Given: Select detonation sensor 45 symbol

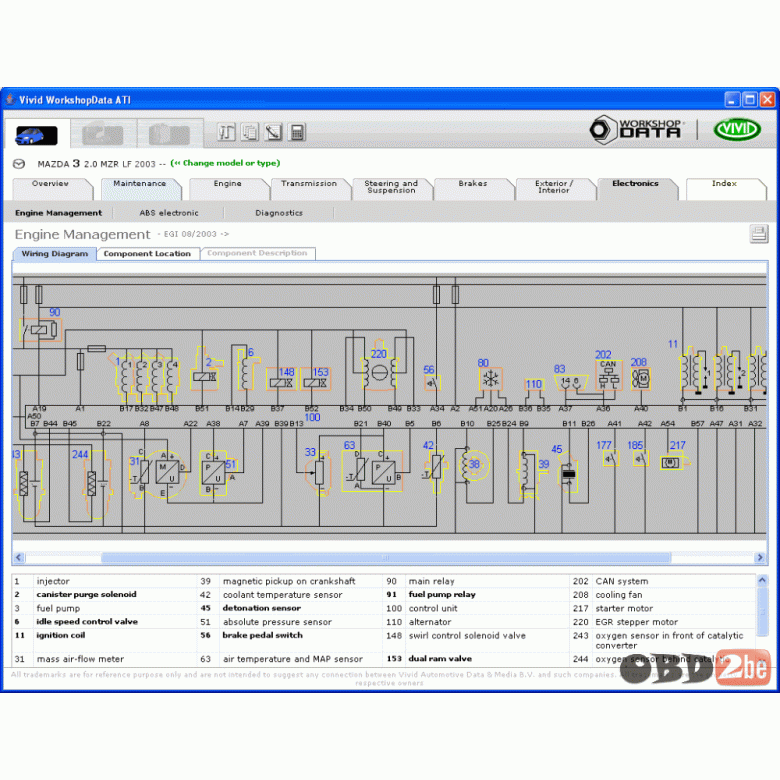Looking at the screenshot, I should (x=569, y=475).
